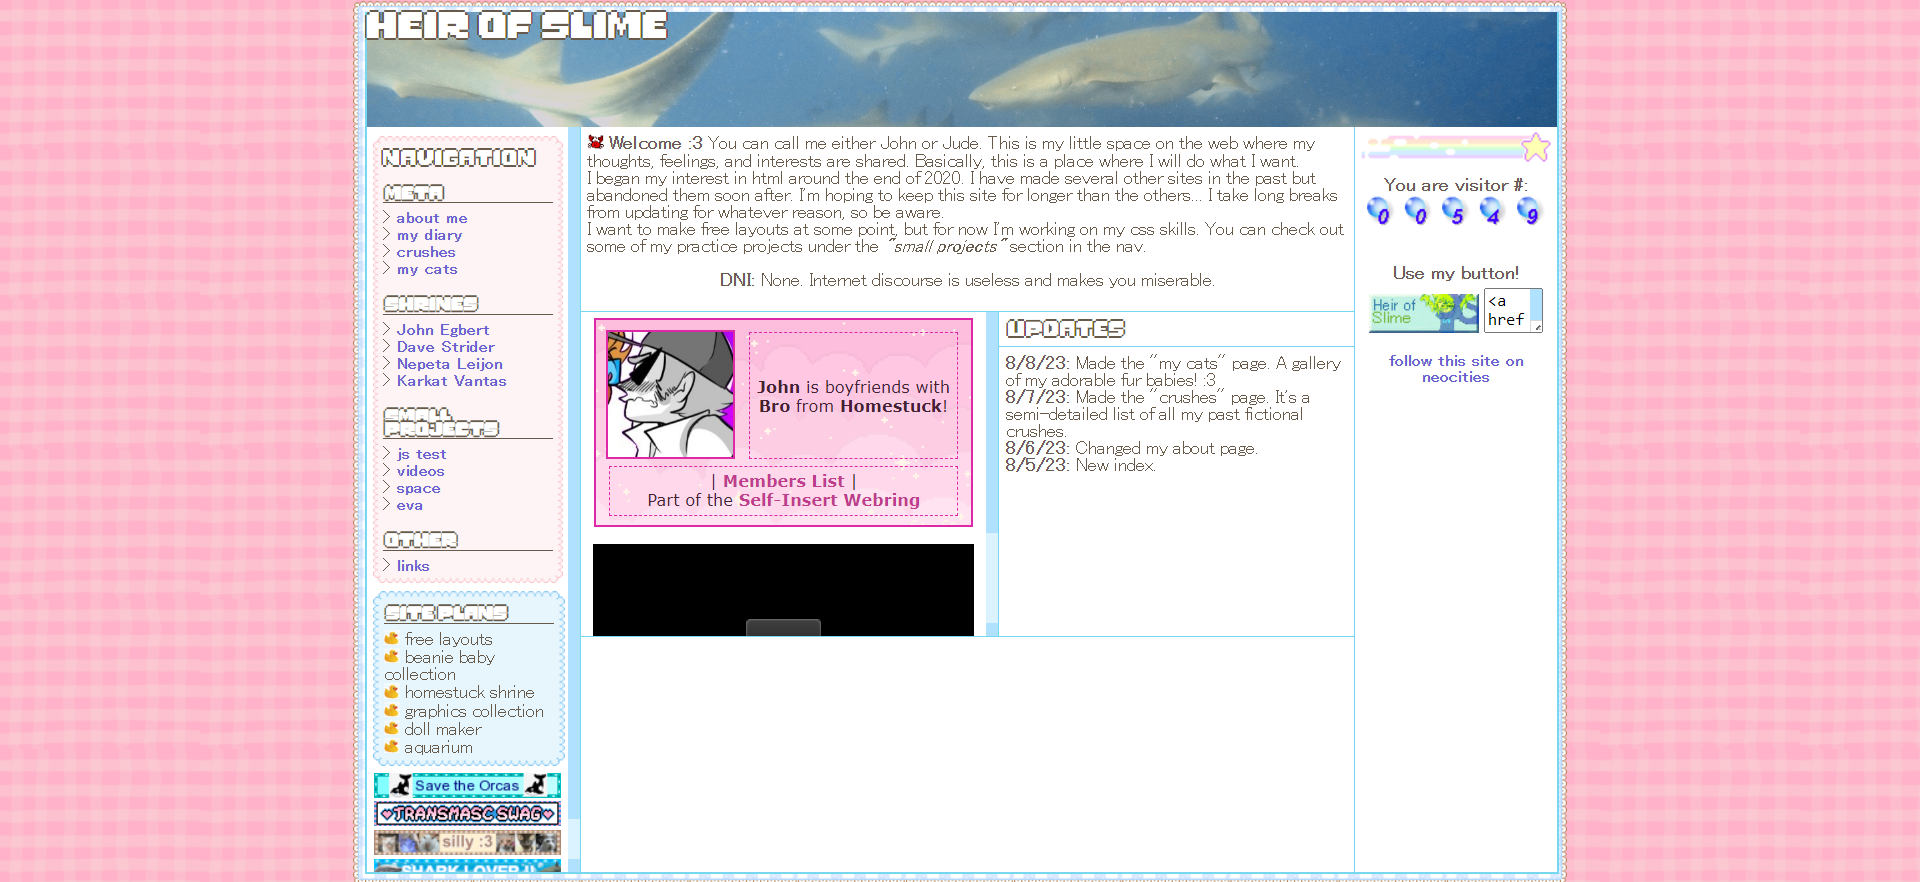This screenshot has width=1920, height=882.
Task: Click the duck icon beside 'free layouts'
Action: click(x=391, y=638)
